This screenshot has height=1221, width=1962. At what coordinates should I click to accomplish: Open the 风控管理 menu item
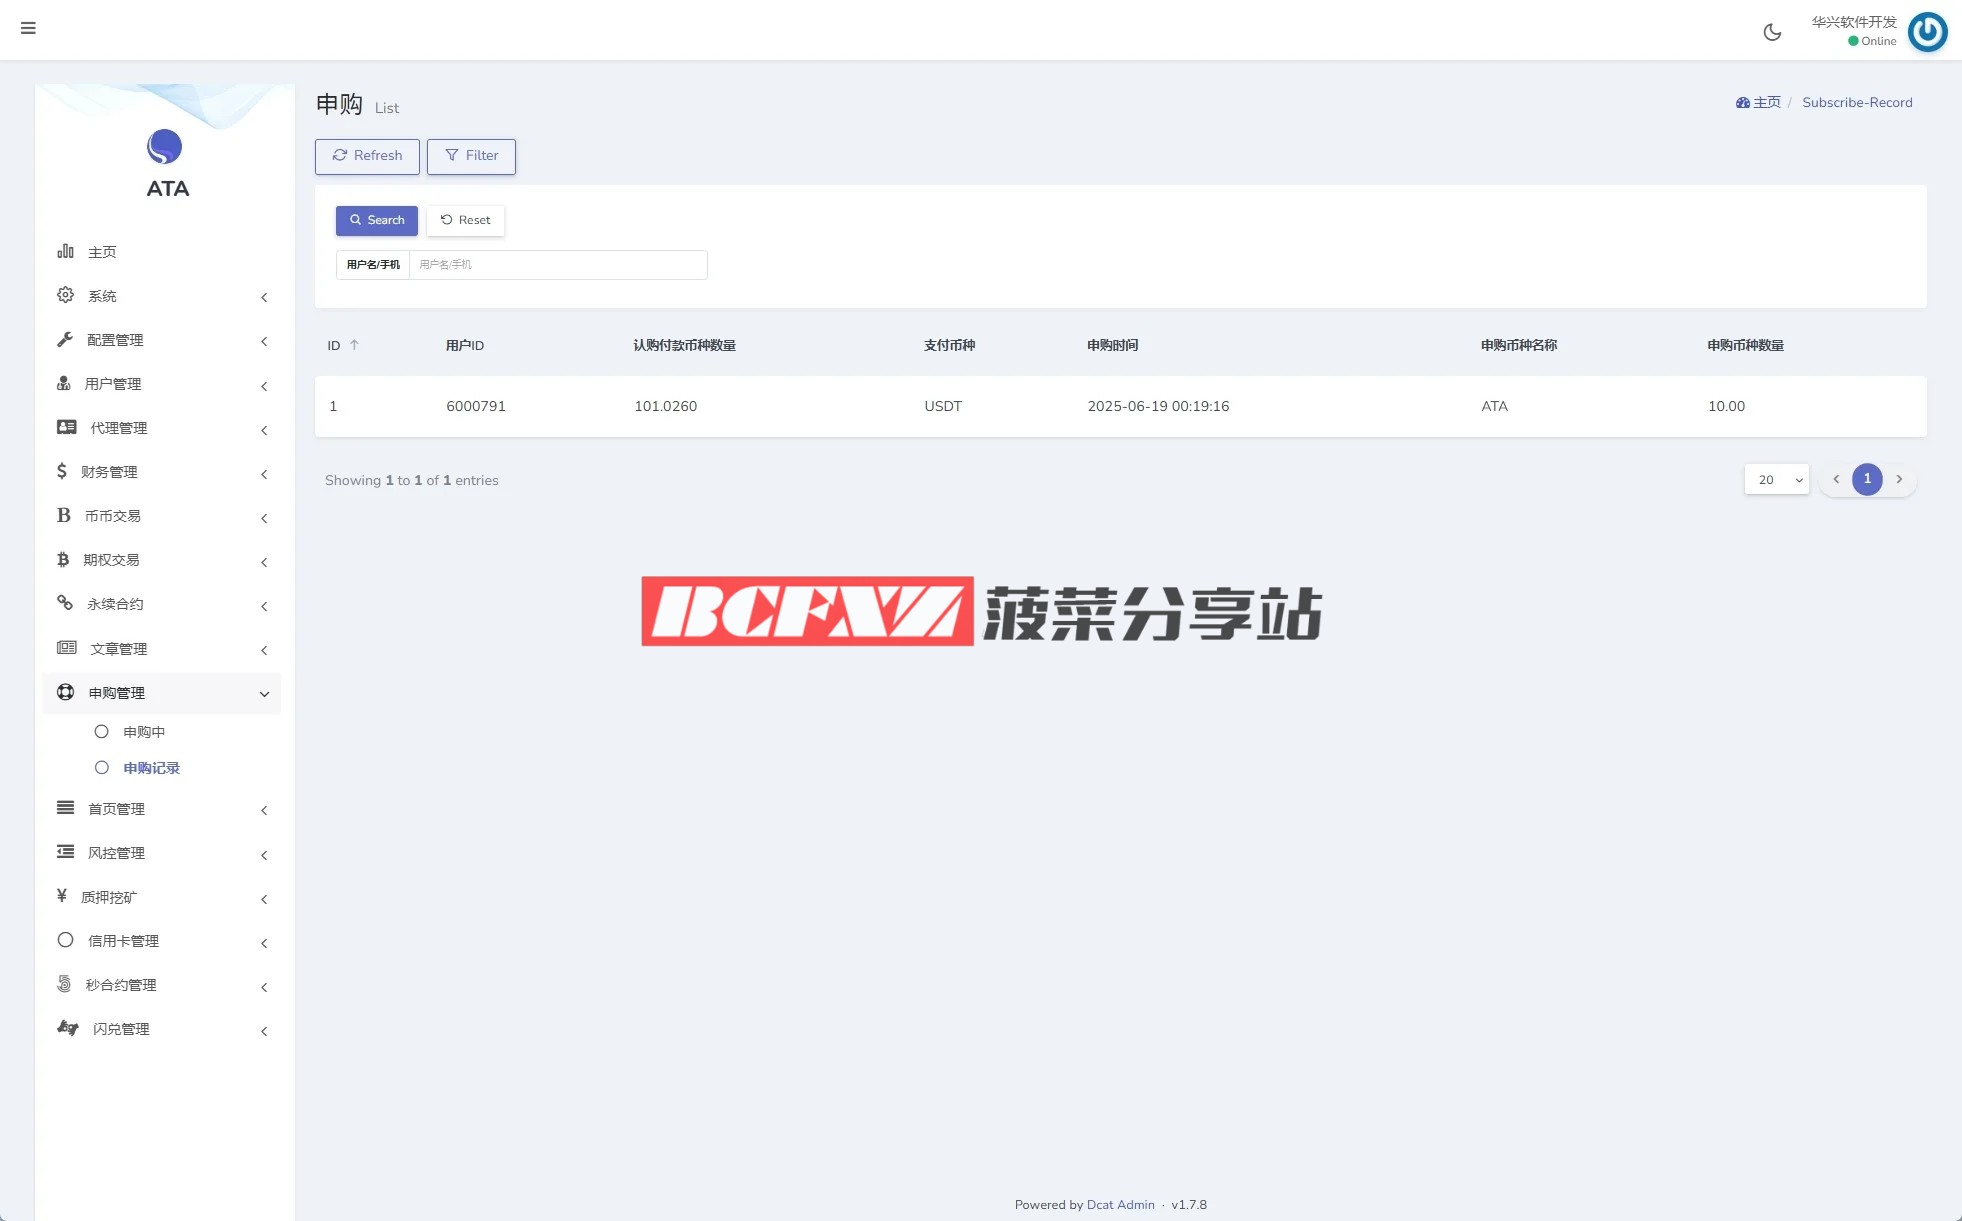pos(116,853)
